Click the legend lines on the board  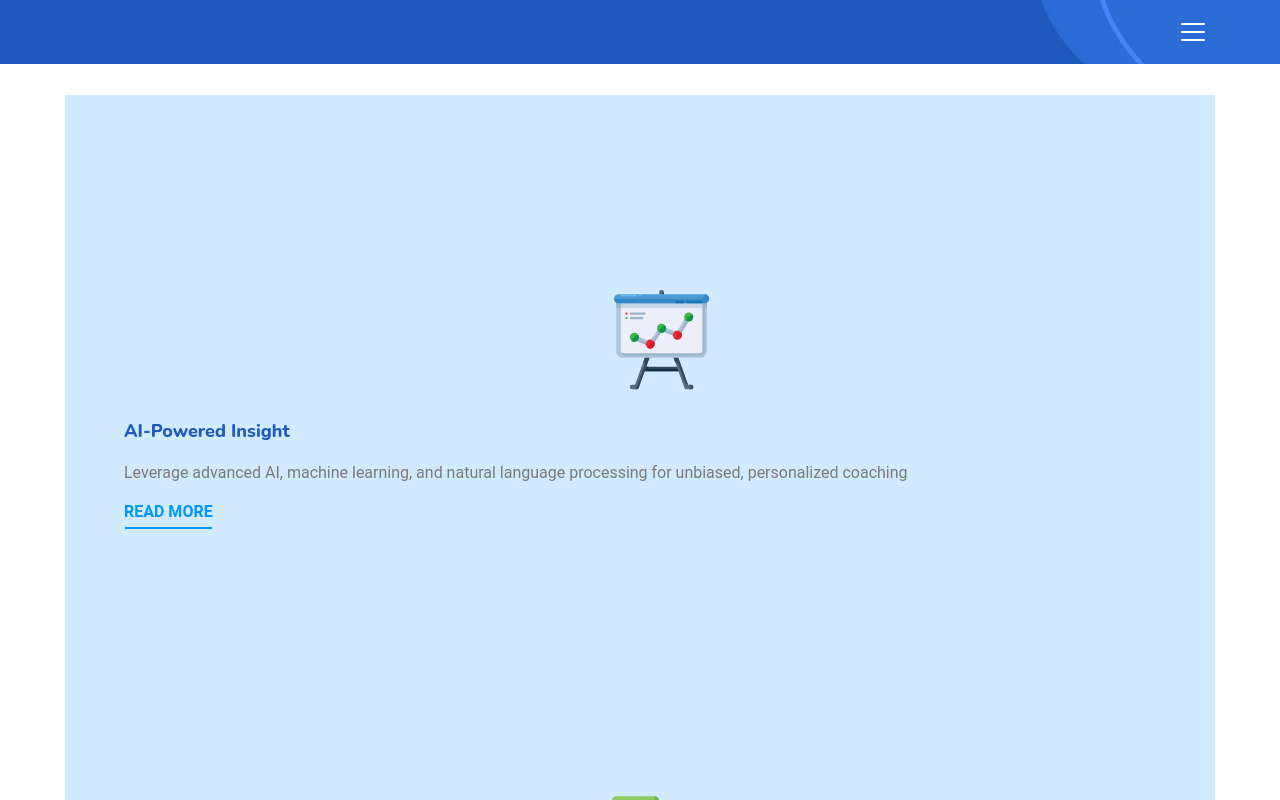click(x=636, y=315)
